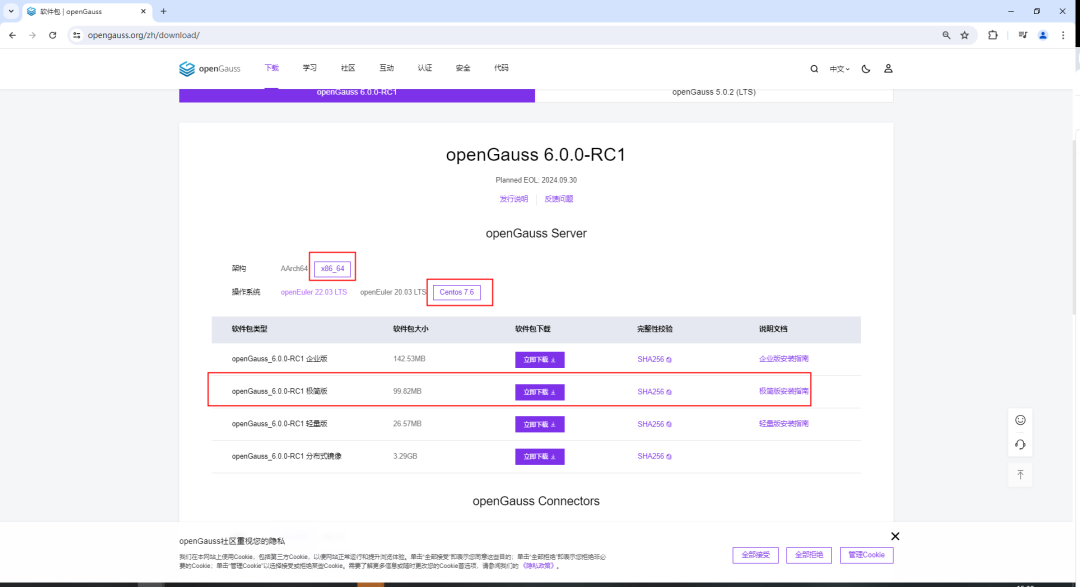Select the AArch64 architecture option
The image size is (1080, 587).
coord(293,268)
